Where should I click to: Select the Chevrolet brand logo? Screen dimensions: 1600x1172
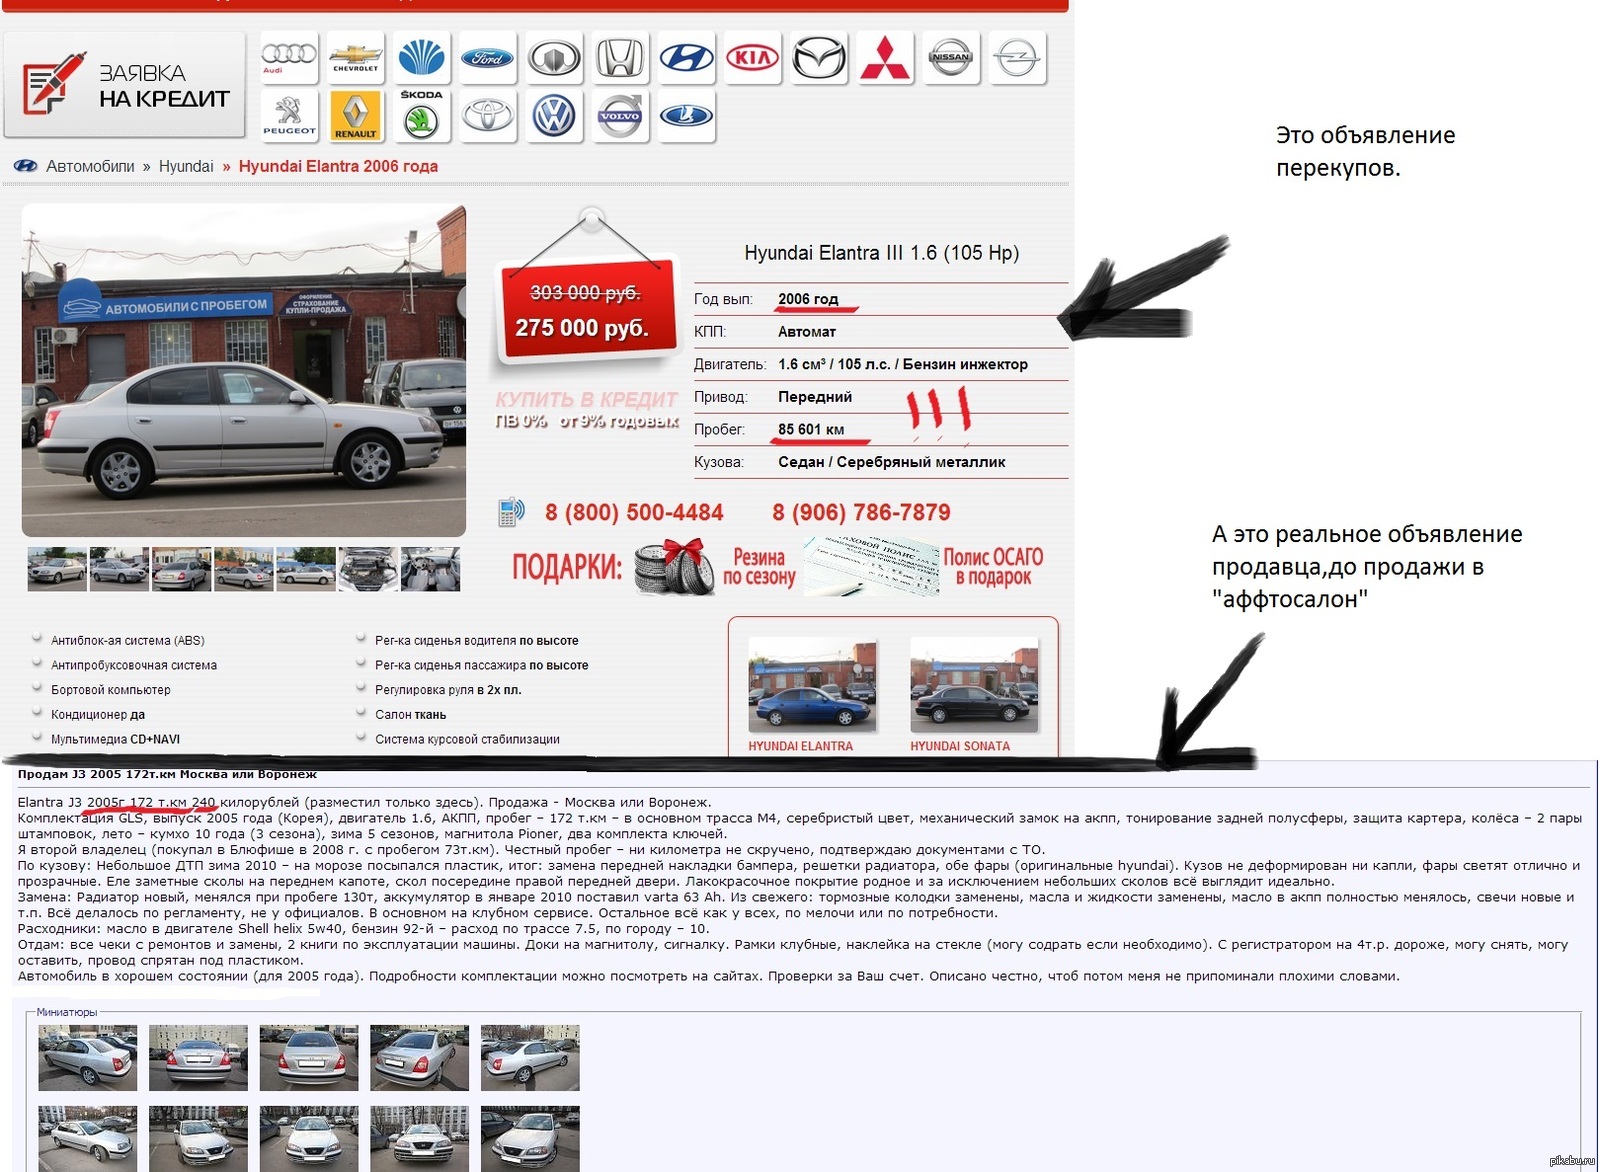355,58
